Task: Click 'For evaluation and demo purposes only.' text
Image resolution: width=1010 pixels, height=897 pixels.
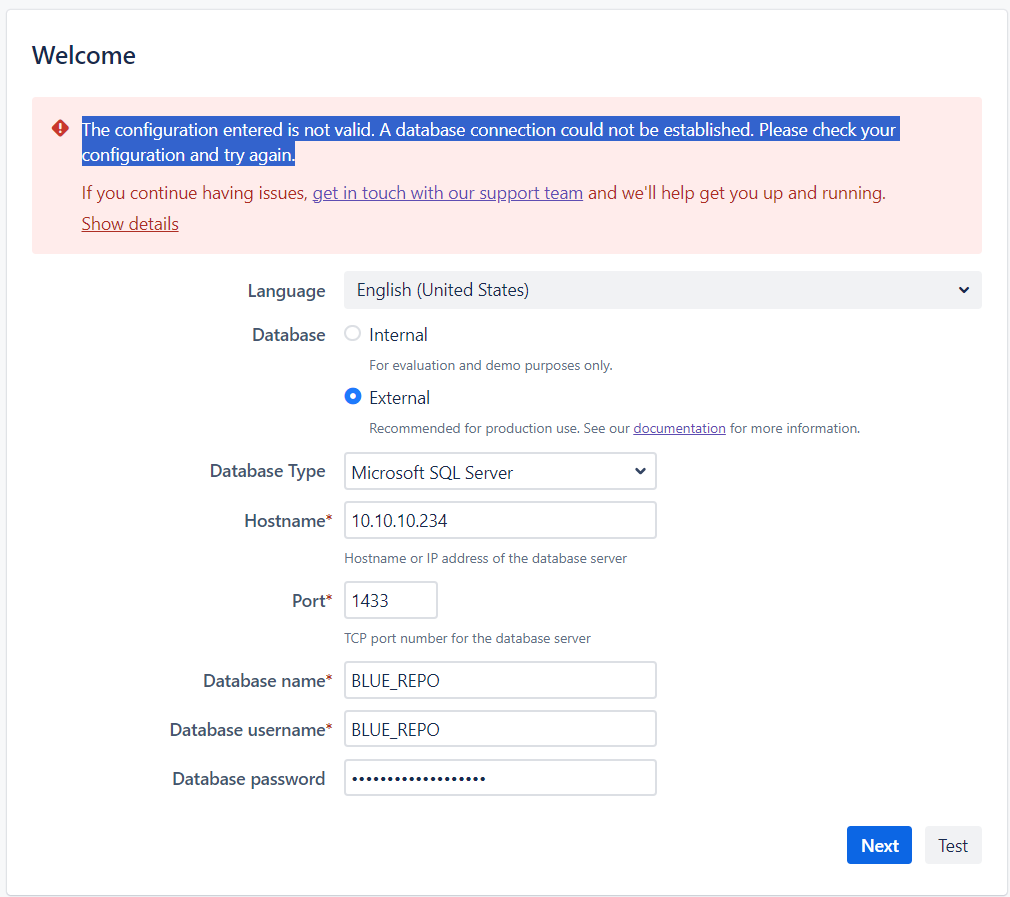Action: (490, 365)
